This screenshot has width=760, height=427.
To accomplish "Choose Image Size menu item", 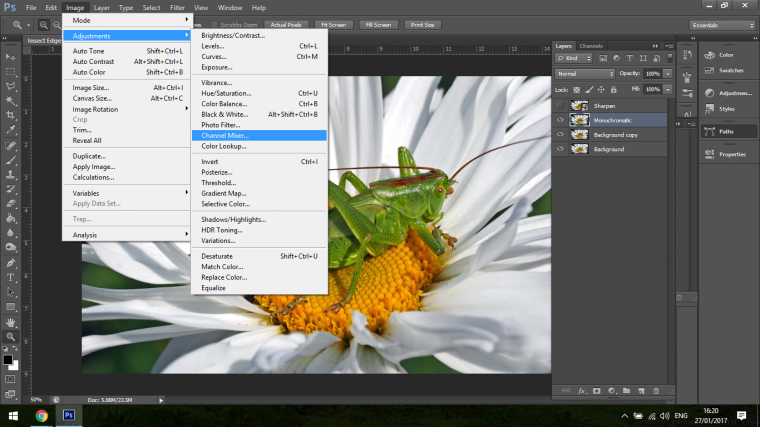I will click(127, 88).
